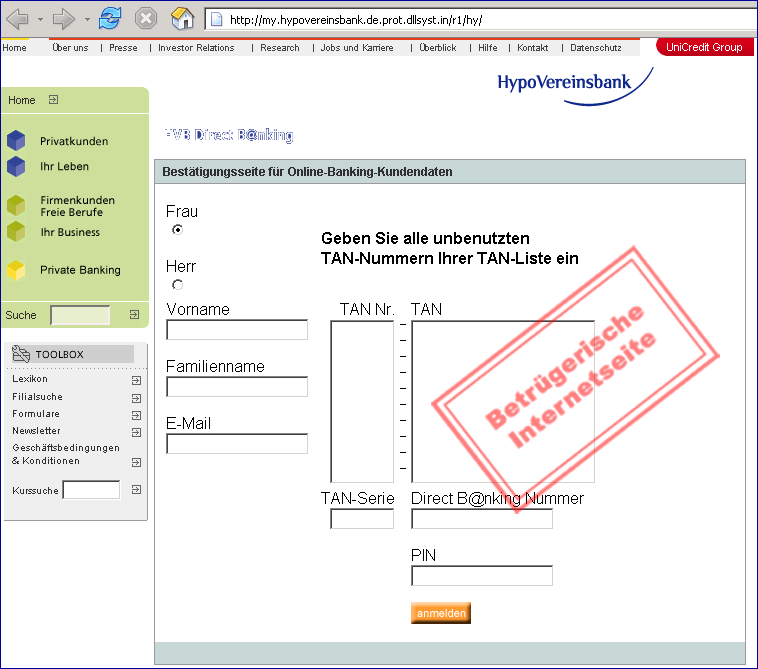Image resolution: width=758 pixels, height=669 pixels.
Task: Click the Kurssuche submit arrow icon
Action: click(x=136, y=490)
